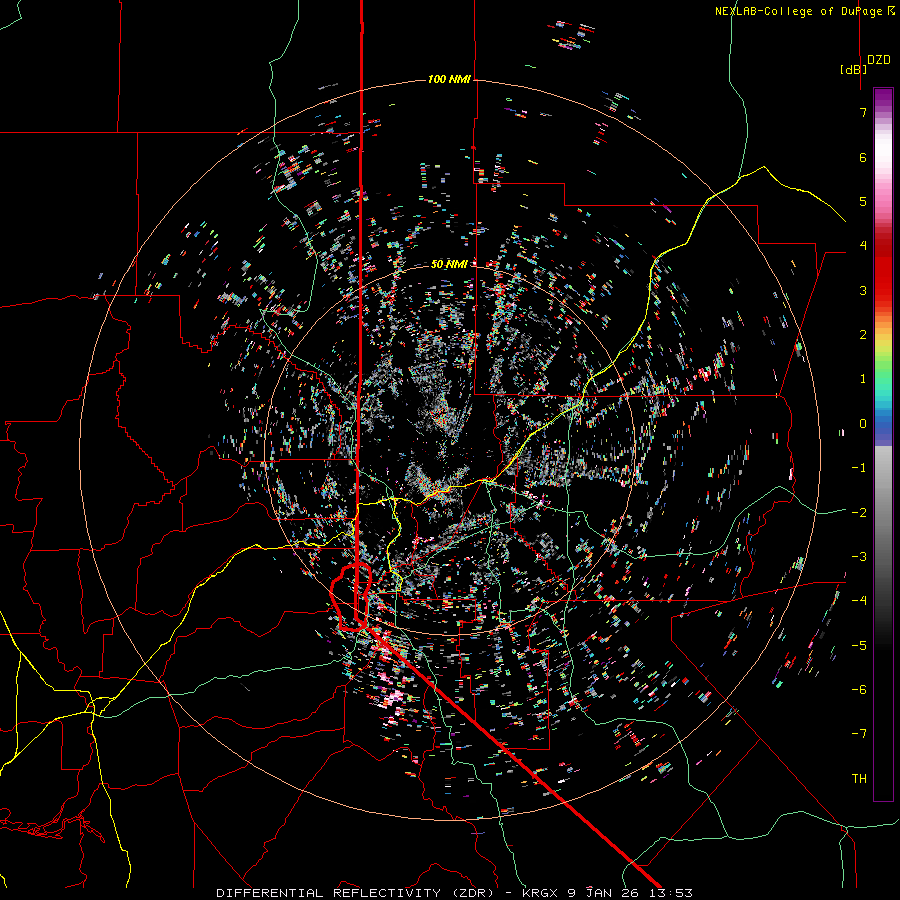Click the red warning polygon near the radar site
The image size is (900, 900).
(x=351, y=597)
